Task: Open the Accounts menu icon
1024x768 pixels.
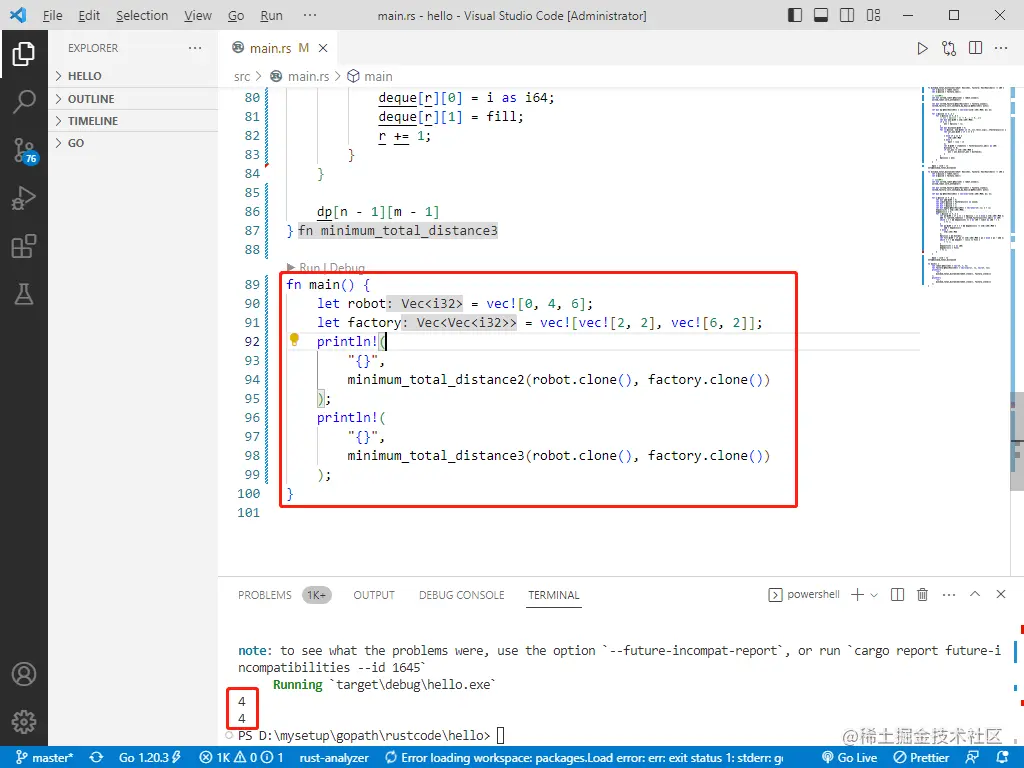Action: click(x=24, y=674)
